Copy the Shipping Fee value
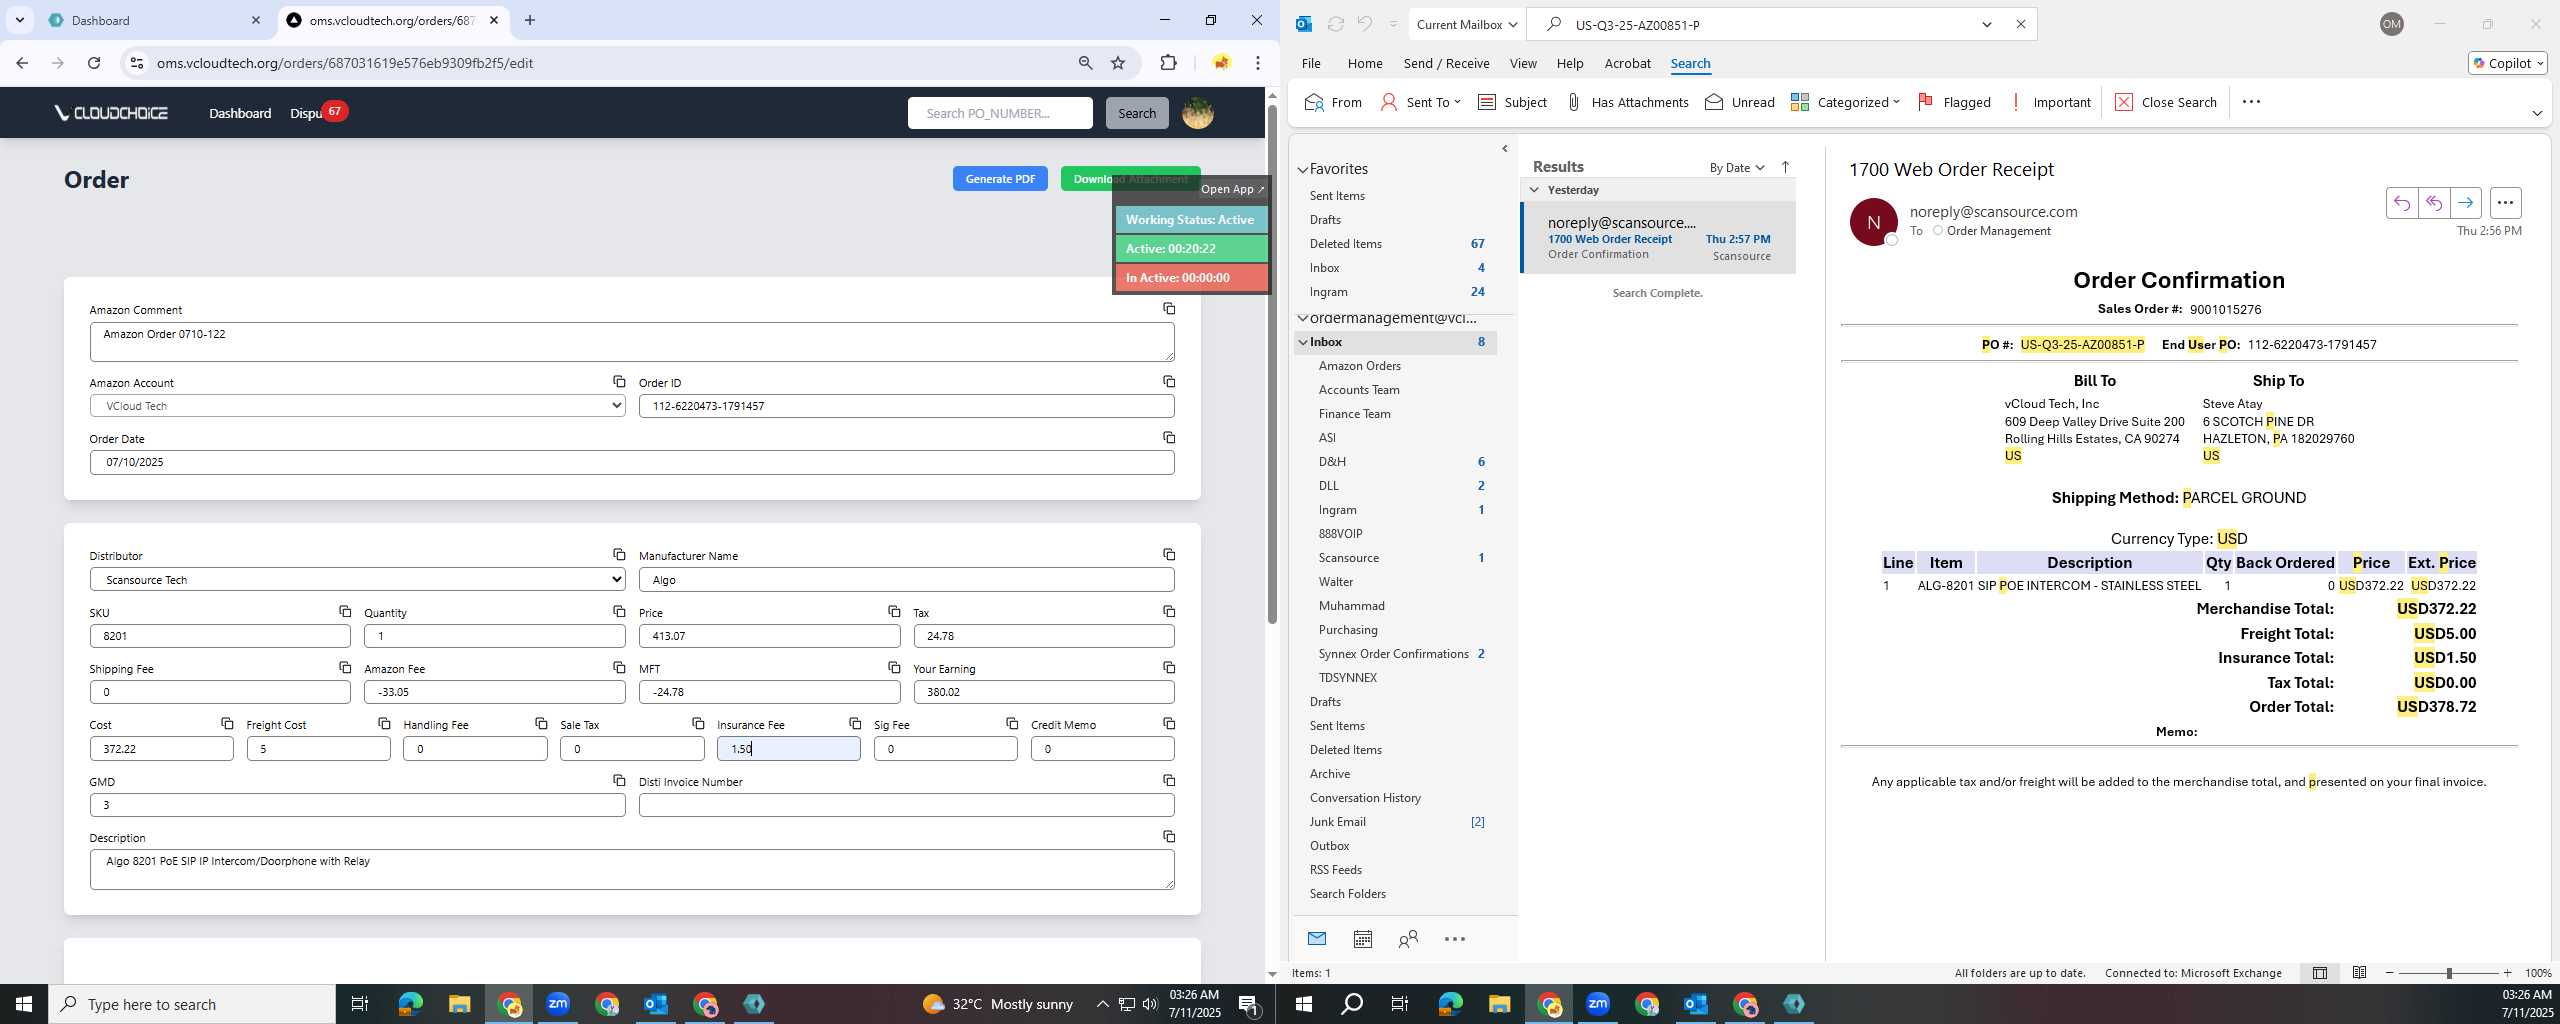This screenshot has height=1024, width=2560. (x=345, y=667)
